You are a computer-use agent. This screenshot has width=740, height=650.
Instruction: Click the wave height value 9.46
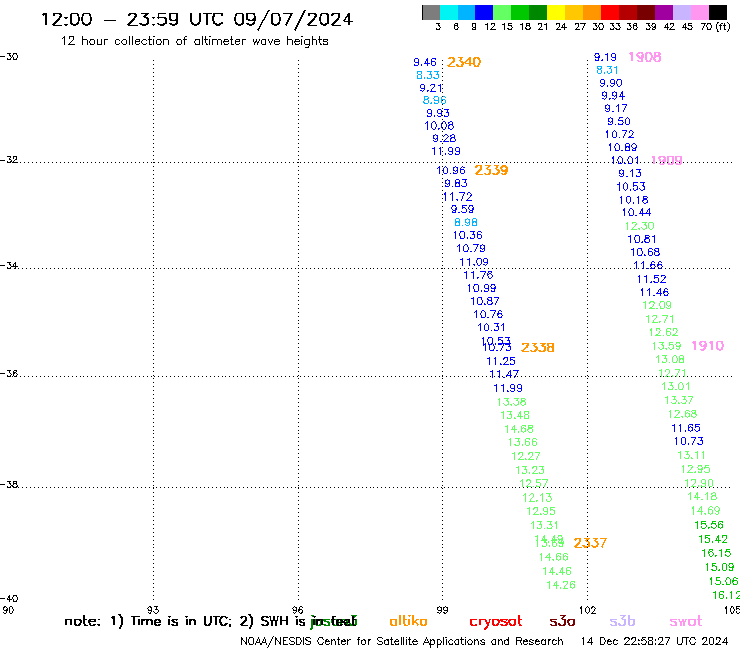pos(425,62)
